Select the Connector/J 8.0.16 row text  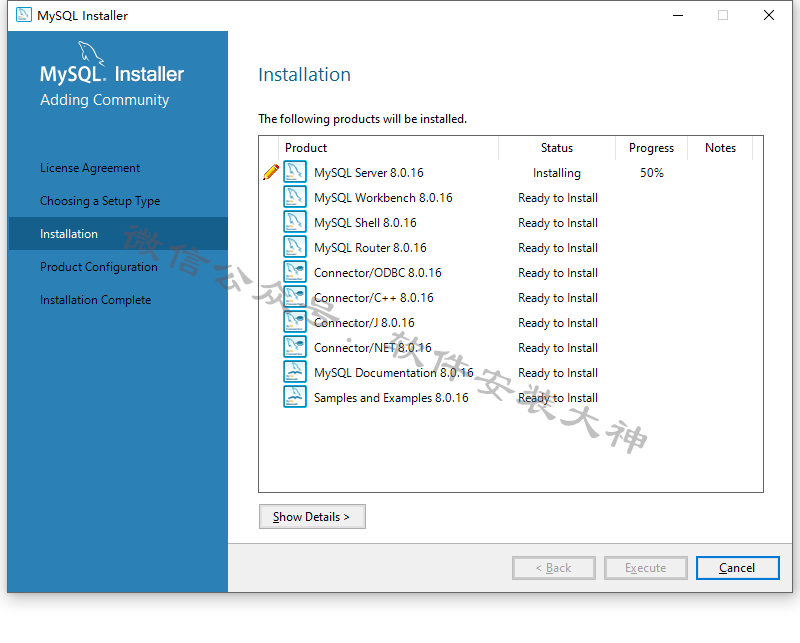pyautogui.click(x=364, y=323)
